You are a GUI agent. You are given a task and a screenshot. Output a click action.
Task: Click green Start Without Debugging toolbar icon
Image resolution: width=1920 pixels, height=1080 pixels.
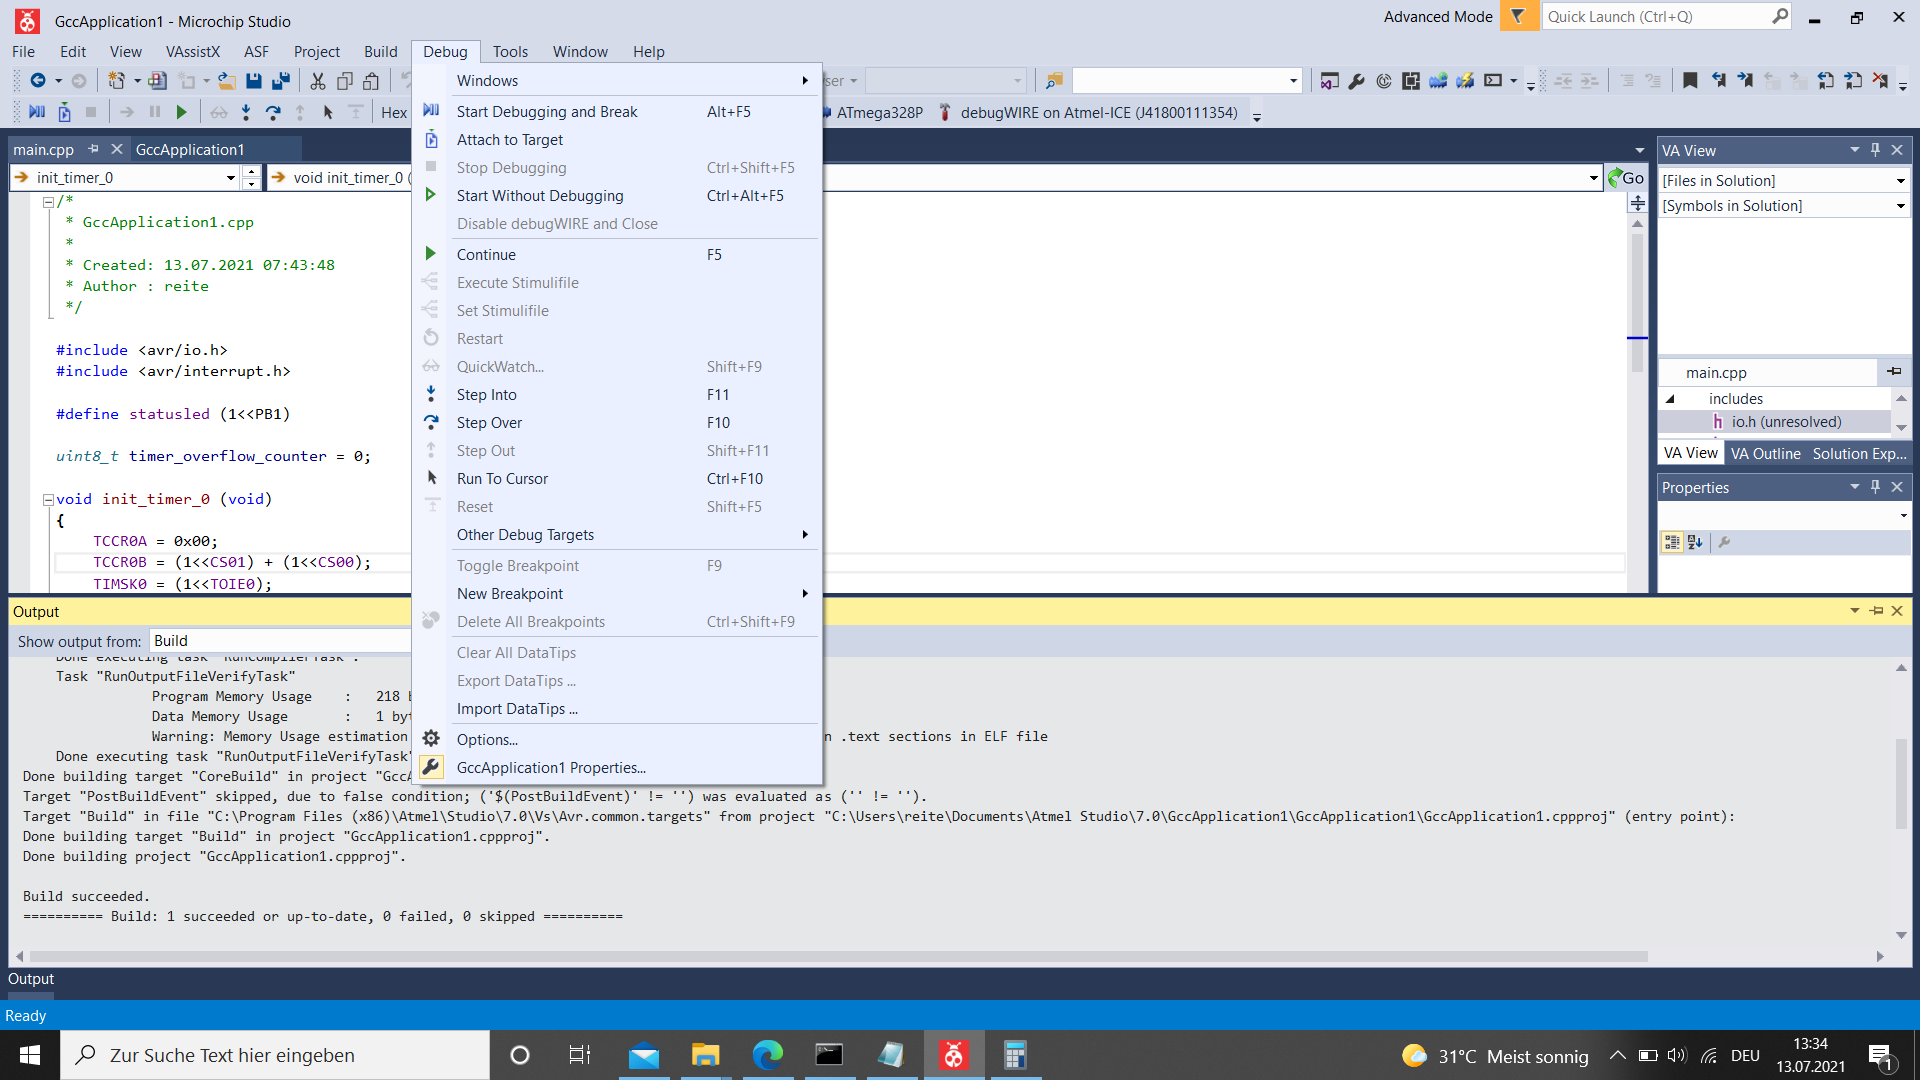181,112
